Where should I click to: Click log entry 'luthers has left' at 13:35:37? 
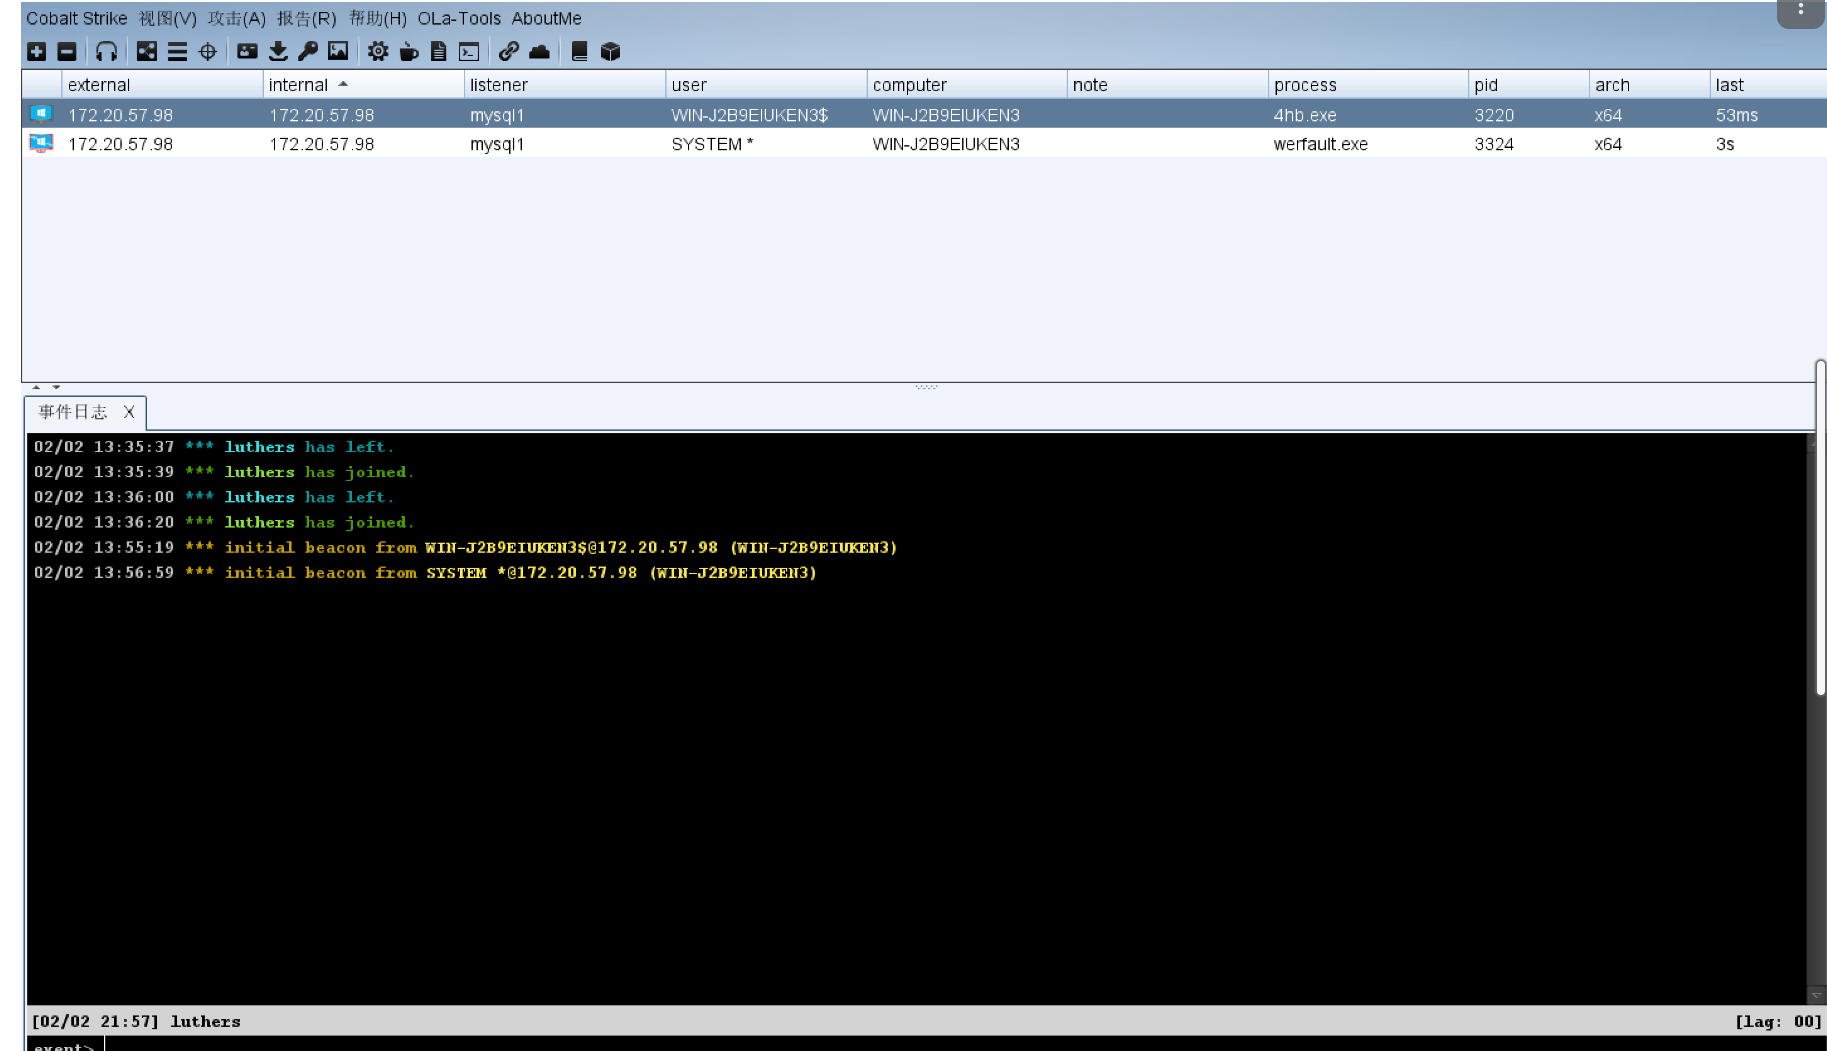[x=213, y=447]
